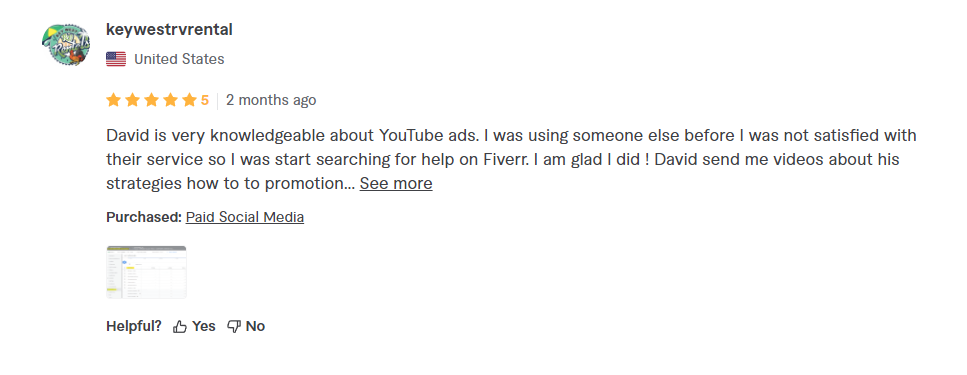
Task: Click the United States flag icon
Action: 116,59
